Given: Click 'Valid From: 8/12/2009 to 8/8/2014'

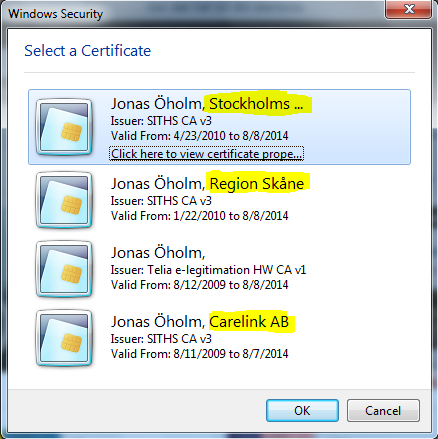Looking at the screenshot, I should [x=199, y=285].
